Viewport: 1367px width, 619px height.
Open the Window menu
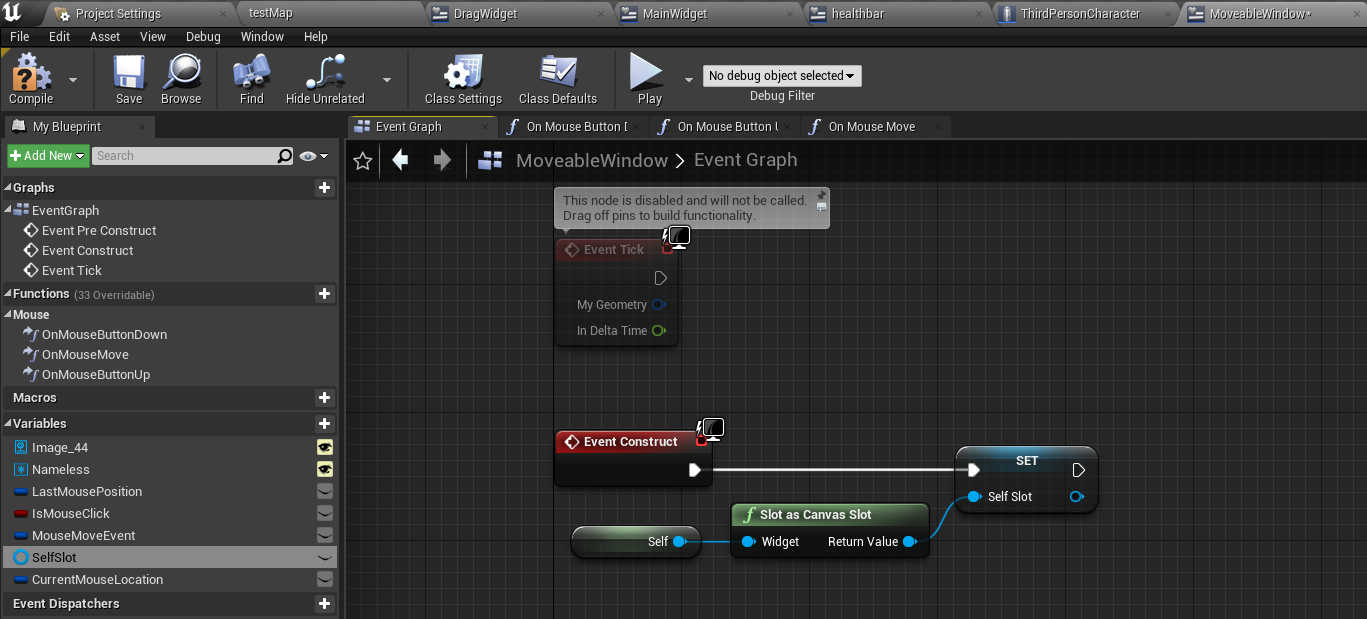coord(262,37)
